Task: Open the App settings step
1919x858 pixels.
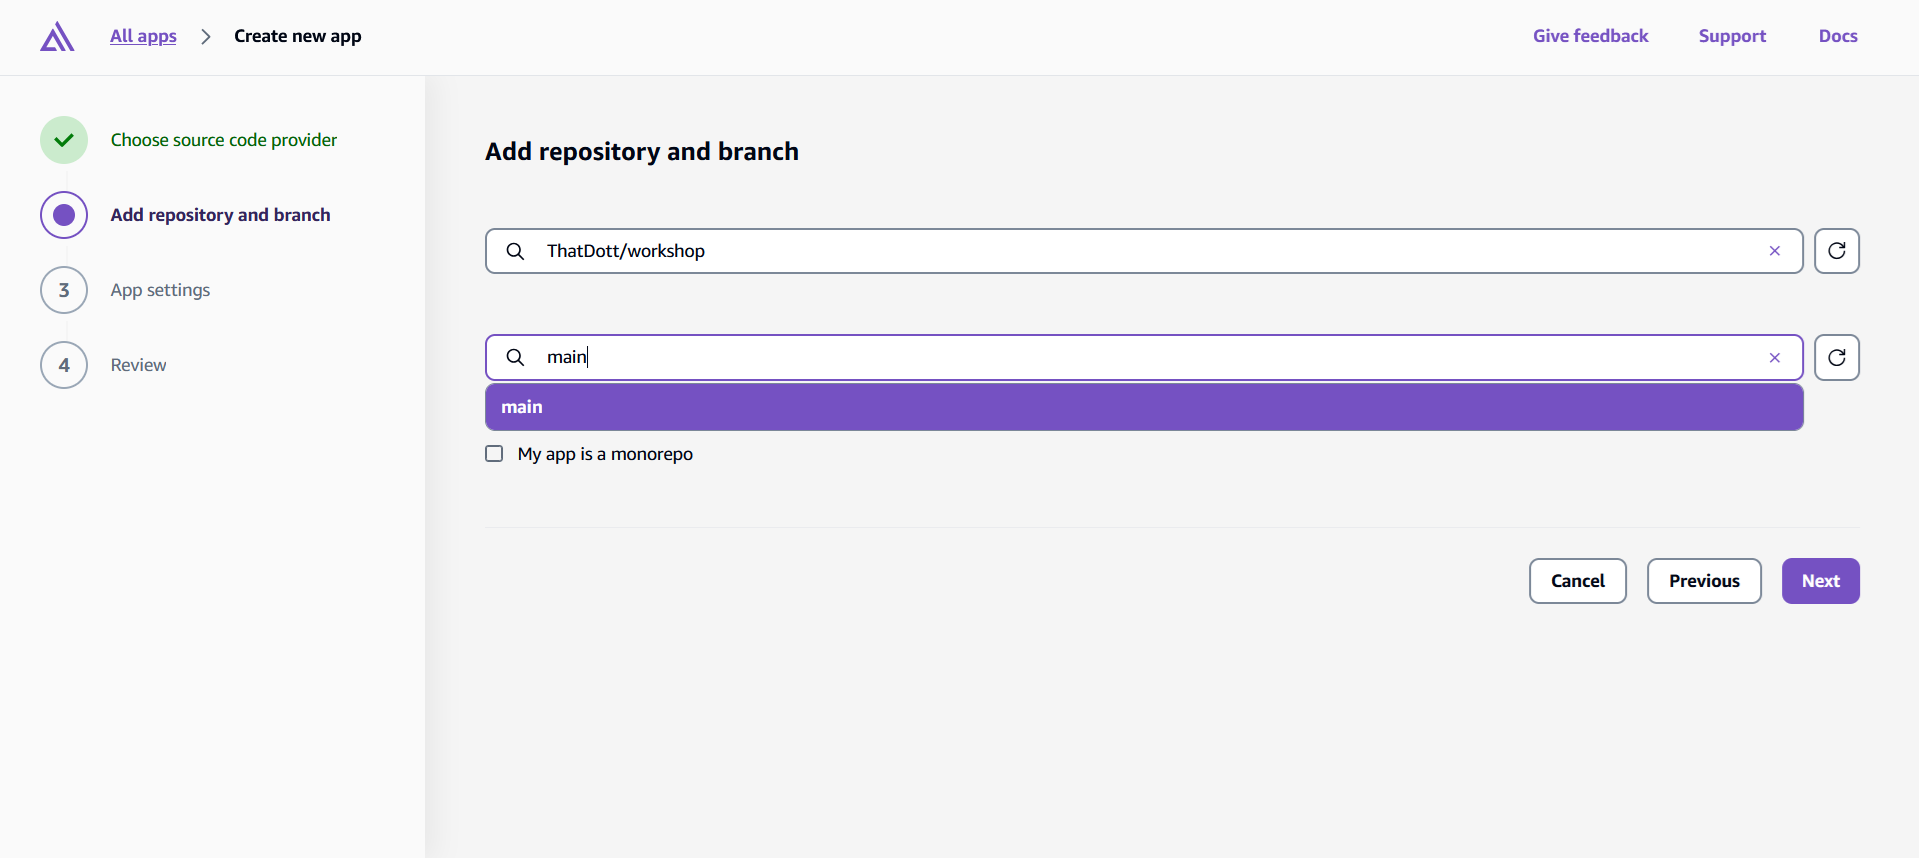Action: point(160,290)
